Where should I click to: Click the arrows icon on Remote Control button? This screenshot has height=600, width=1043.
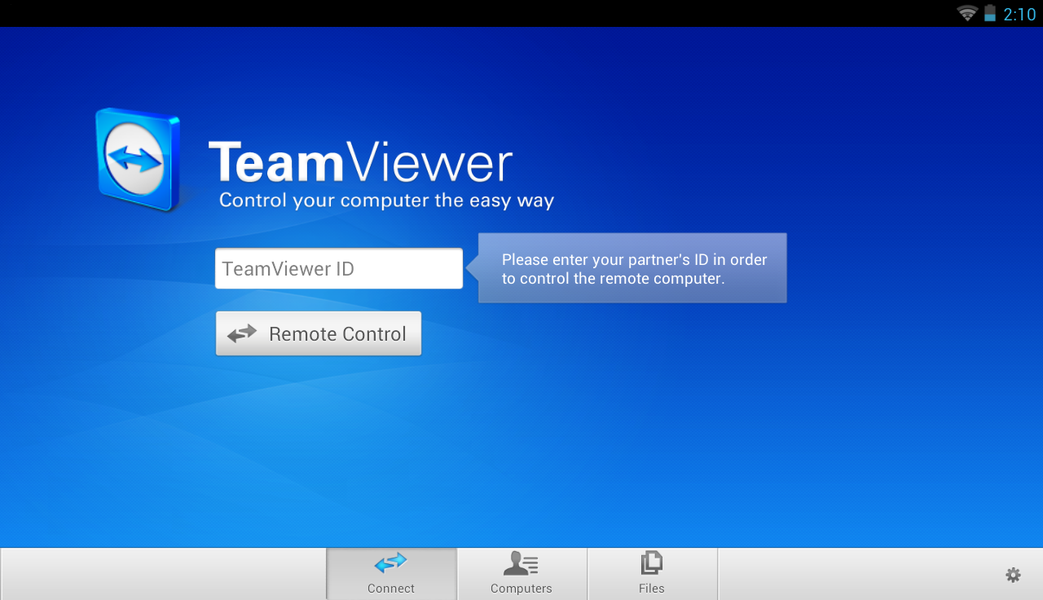tap(242, 333)
